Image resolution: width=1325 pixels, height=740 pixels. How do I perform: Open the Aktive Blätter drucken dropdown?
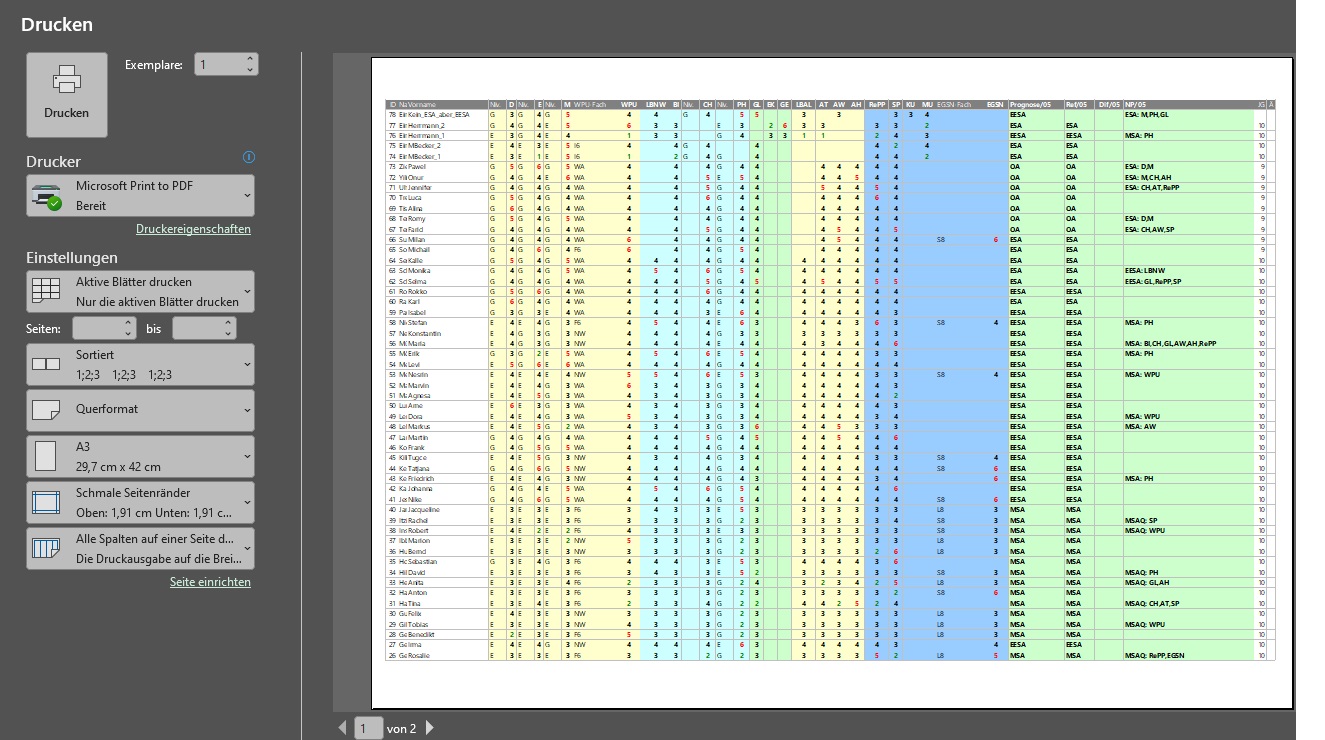tap(140, 291)
